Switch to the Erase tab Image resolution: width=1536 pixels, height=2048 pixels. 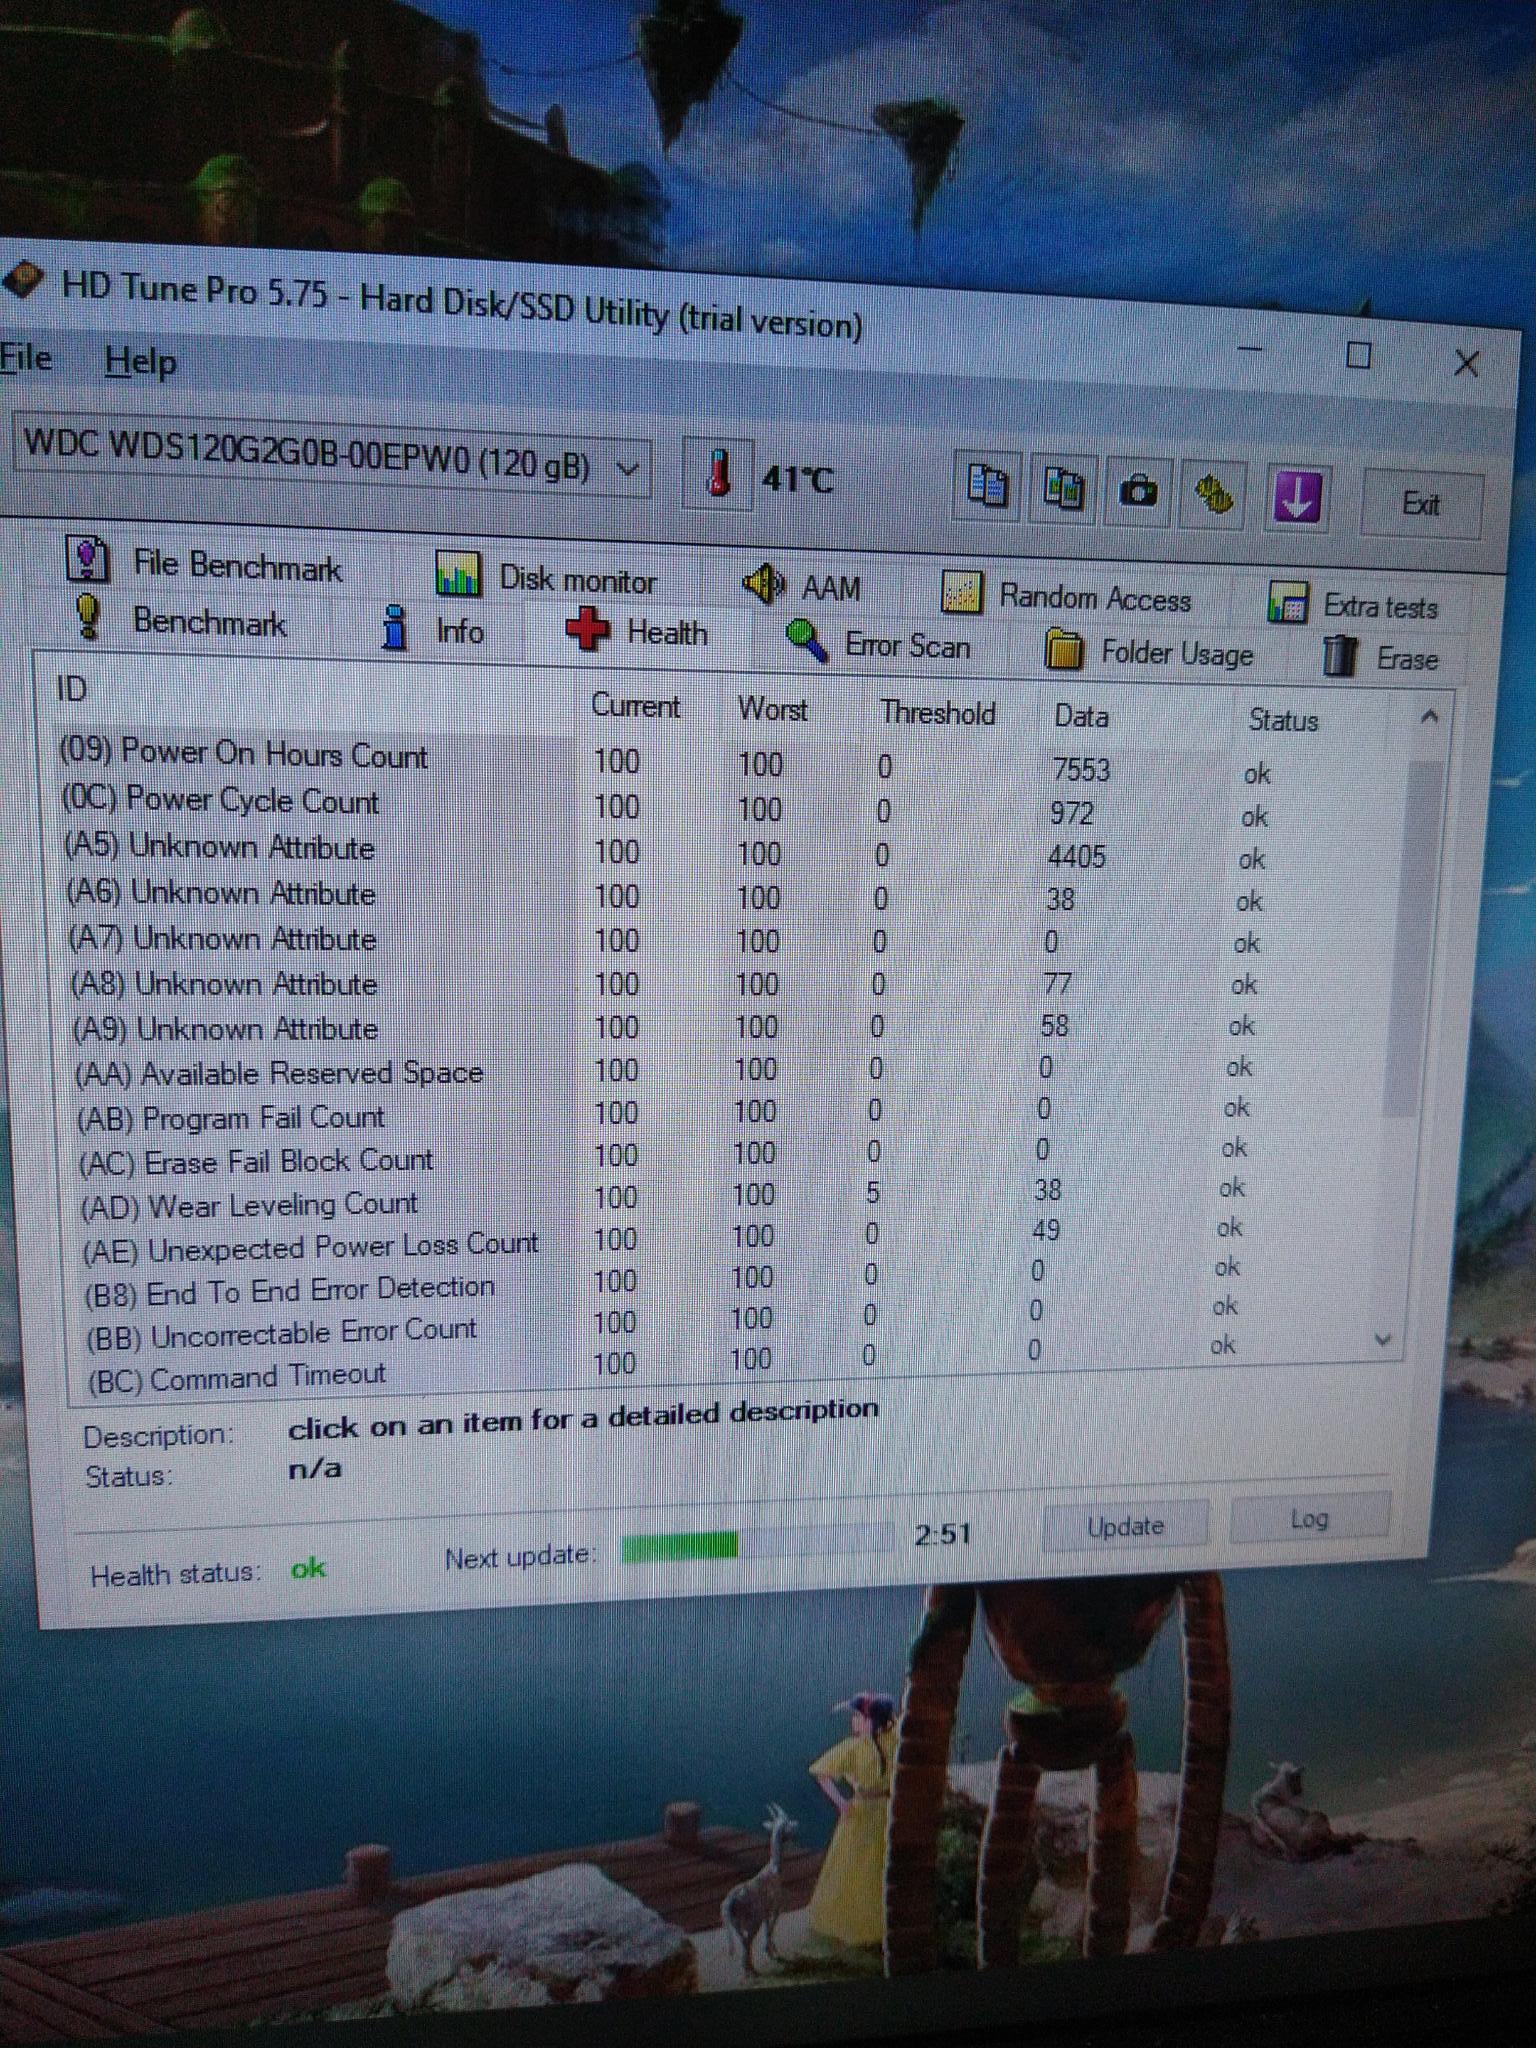[x=1380, y=658]
